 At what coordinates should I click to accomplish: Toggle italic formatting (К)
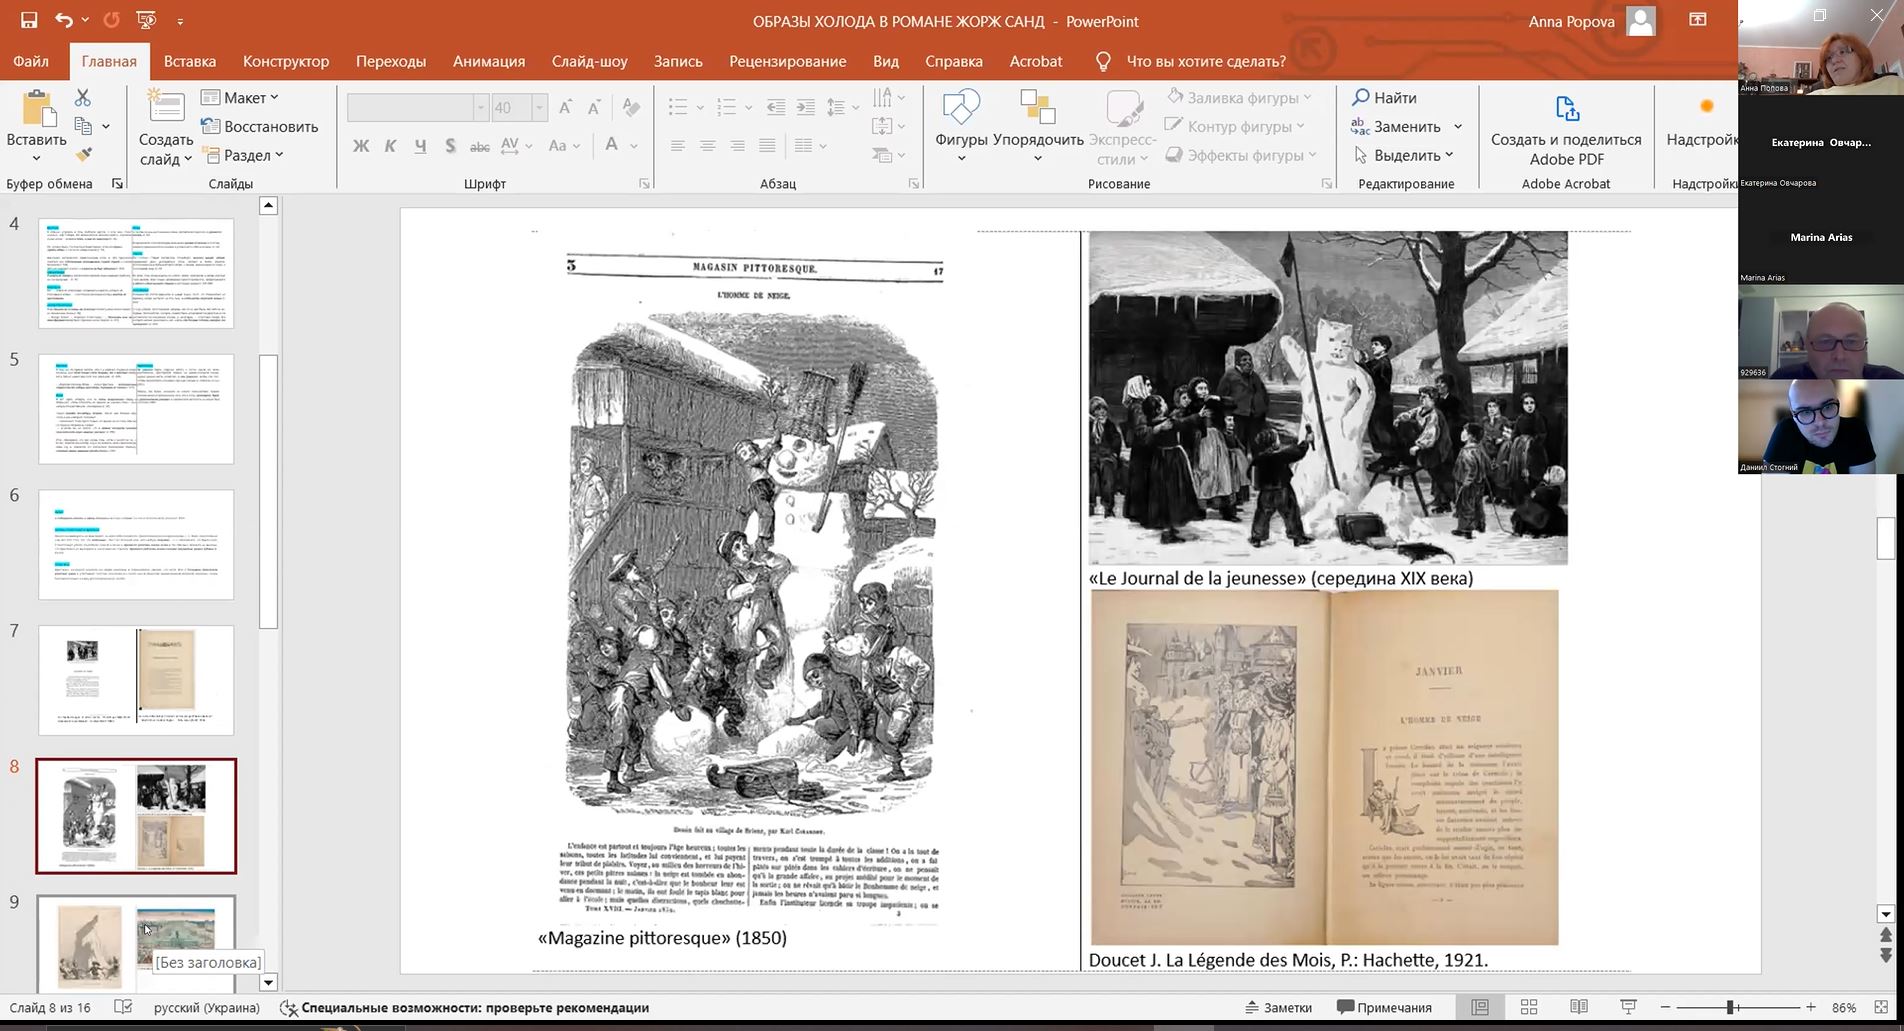[x=391, y=146]
